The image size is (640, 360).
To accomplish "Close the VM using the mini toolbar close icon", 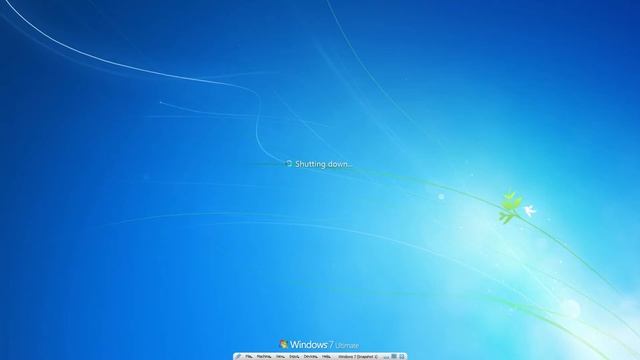I will 402,356.
